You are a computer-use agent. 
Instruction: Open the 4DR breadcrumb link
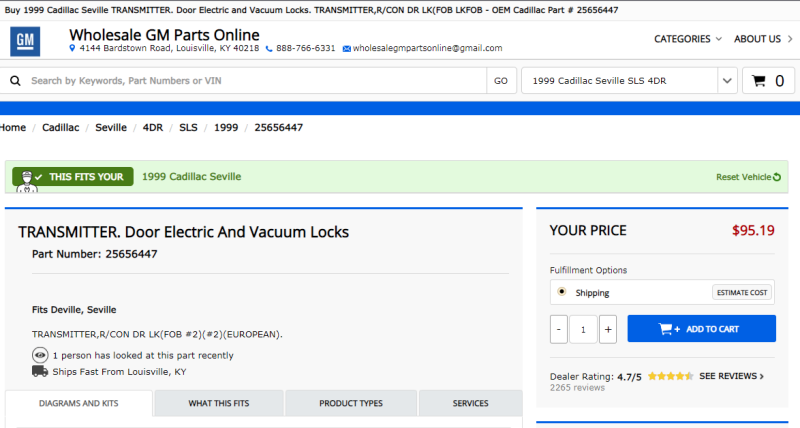(153, 128)
